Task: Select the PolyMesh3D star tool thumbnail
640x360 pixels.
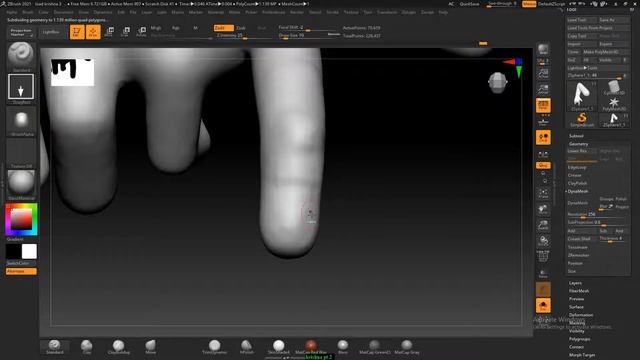Action: (x=613, y=104)
